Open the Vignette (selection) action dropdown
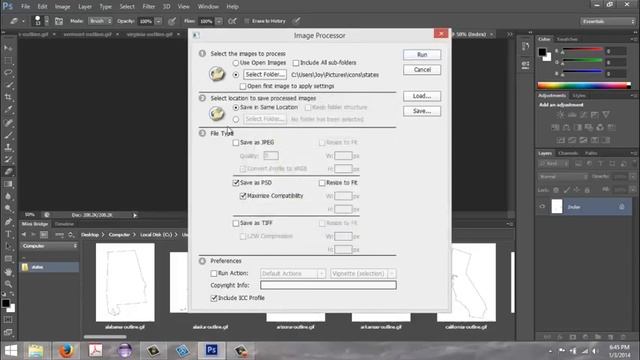The height and width of the screenshot is (360, 640). (363, 273)
